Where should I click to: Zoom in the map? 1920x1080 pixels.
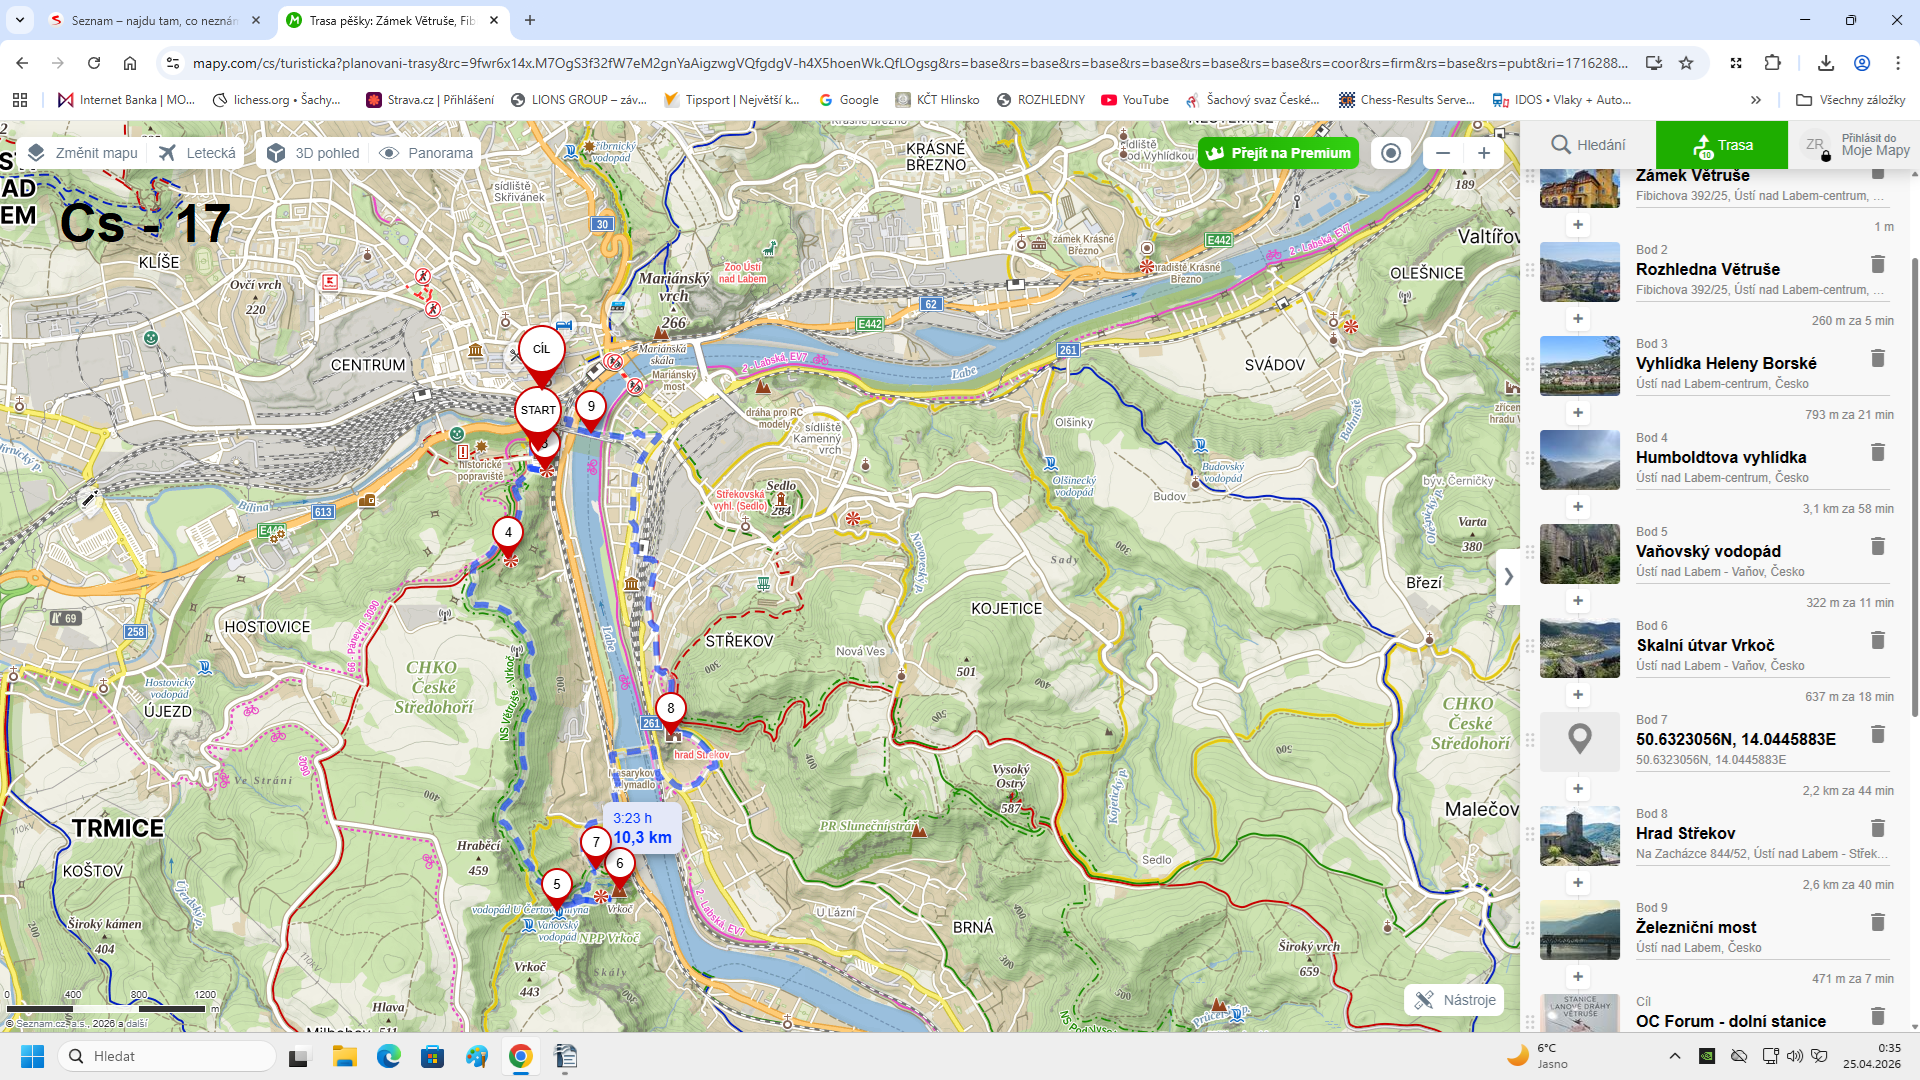[x=1484, y=153]
